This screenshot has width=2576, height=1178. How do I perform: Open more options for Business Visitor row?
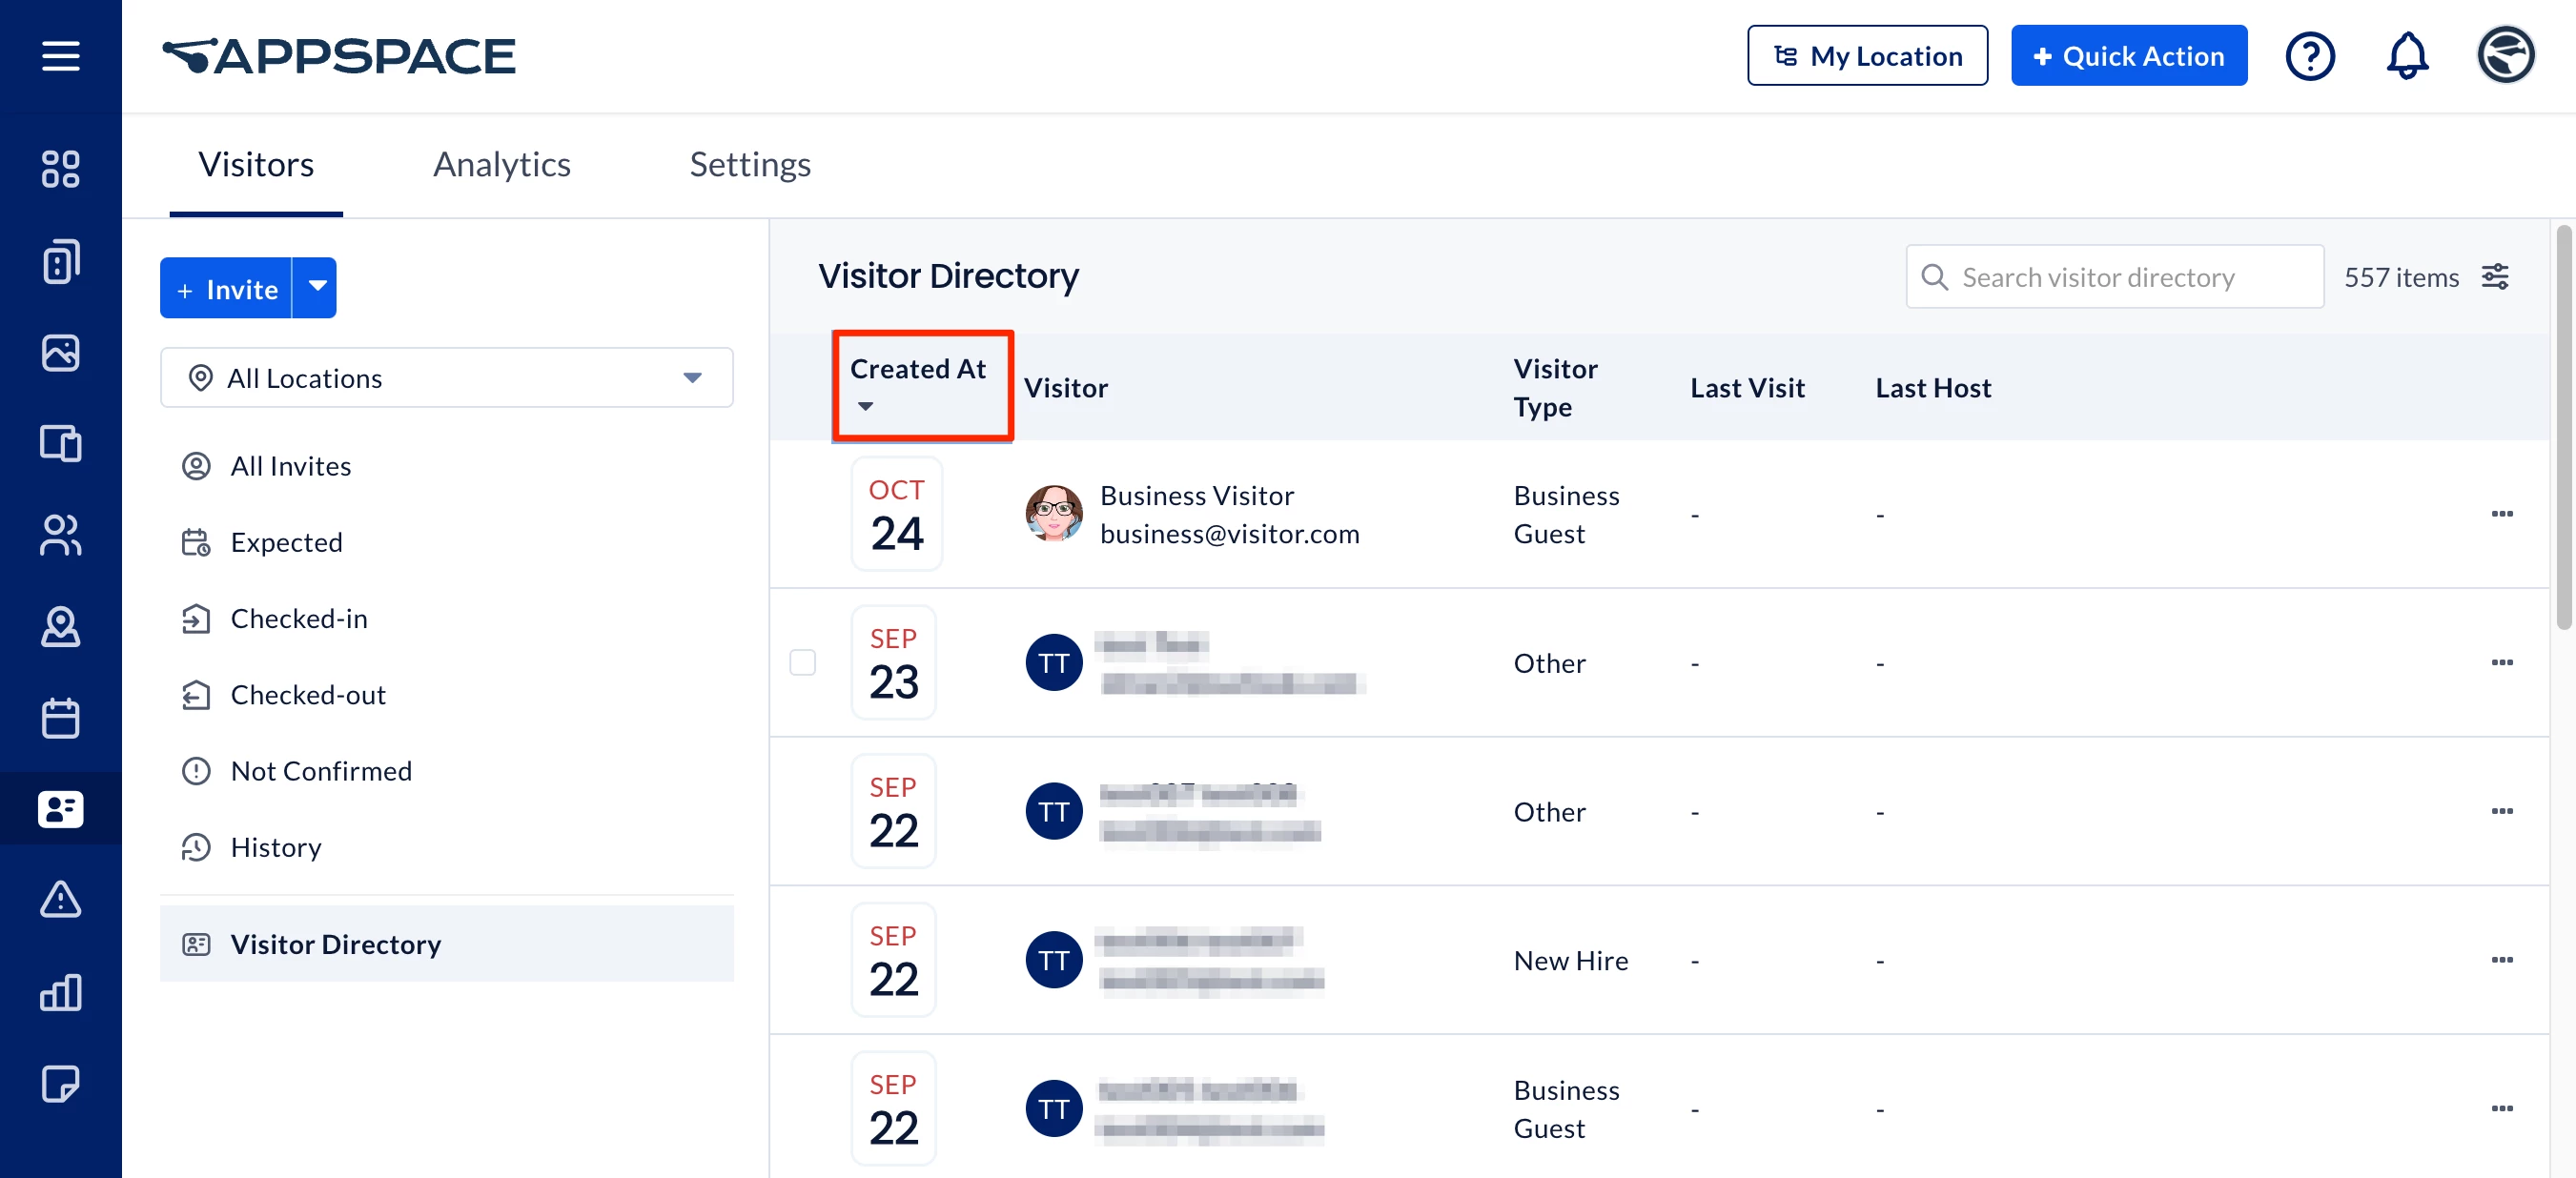2501,514
